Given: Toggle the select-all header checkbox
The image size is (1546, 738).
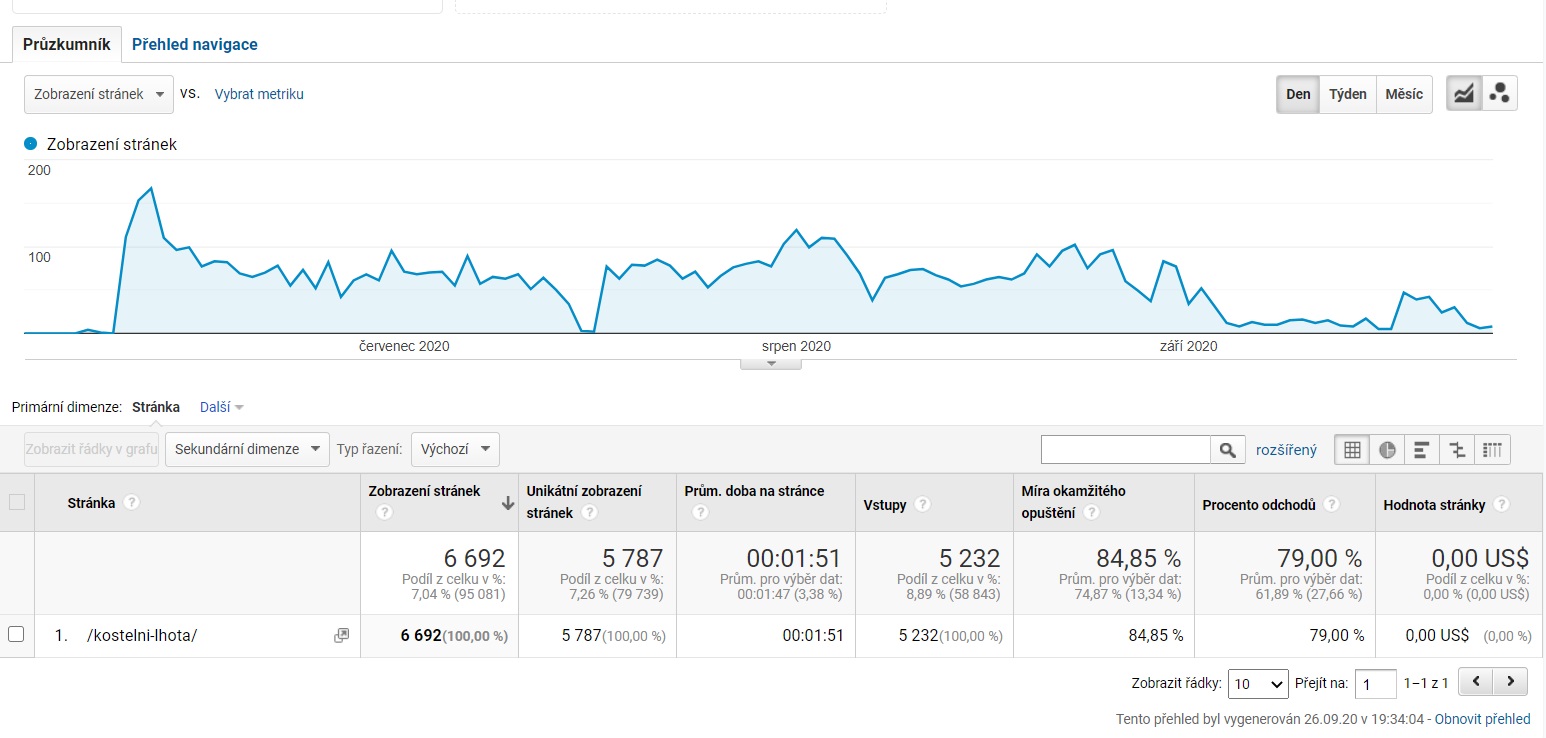Looking at the screenshot, I should 17,502.
